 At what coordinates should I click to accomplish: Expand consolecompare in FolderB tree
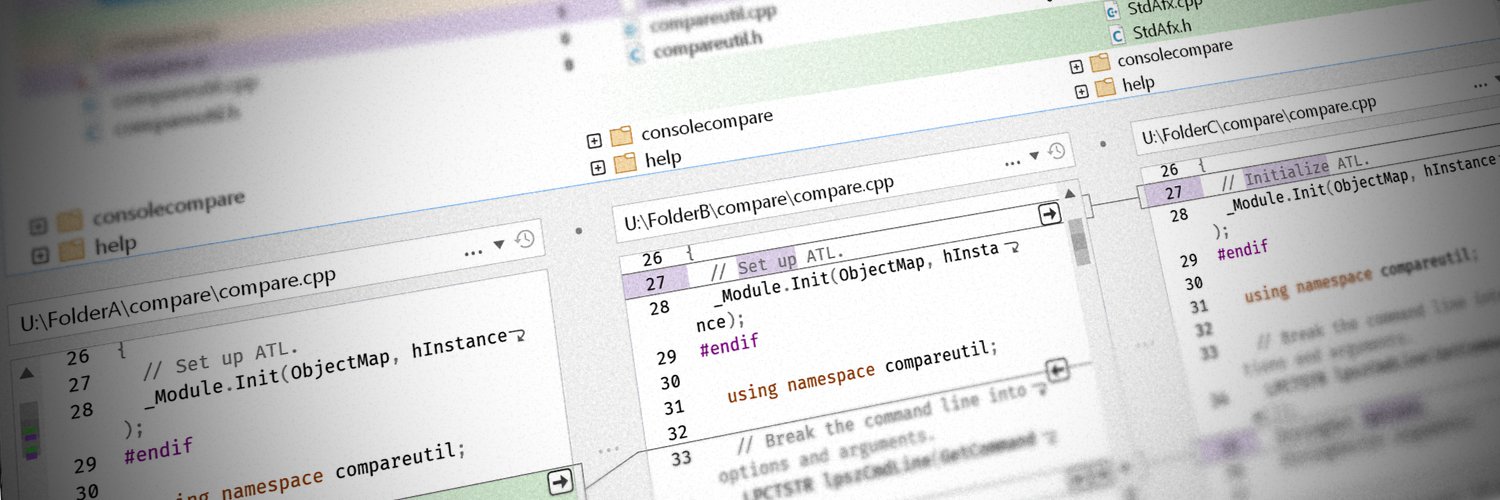click(x=594, y=140)
